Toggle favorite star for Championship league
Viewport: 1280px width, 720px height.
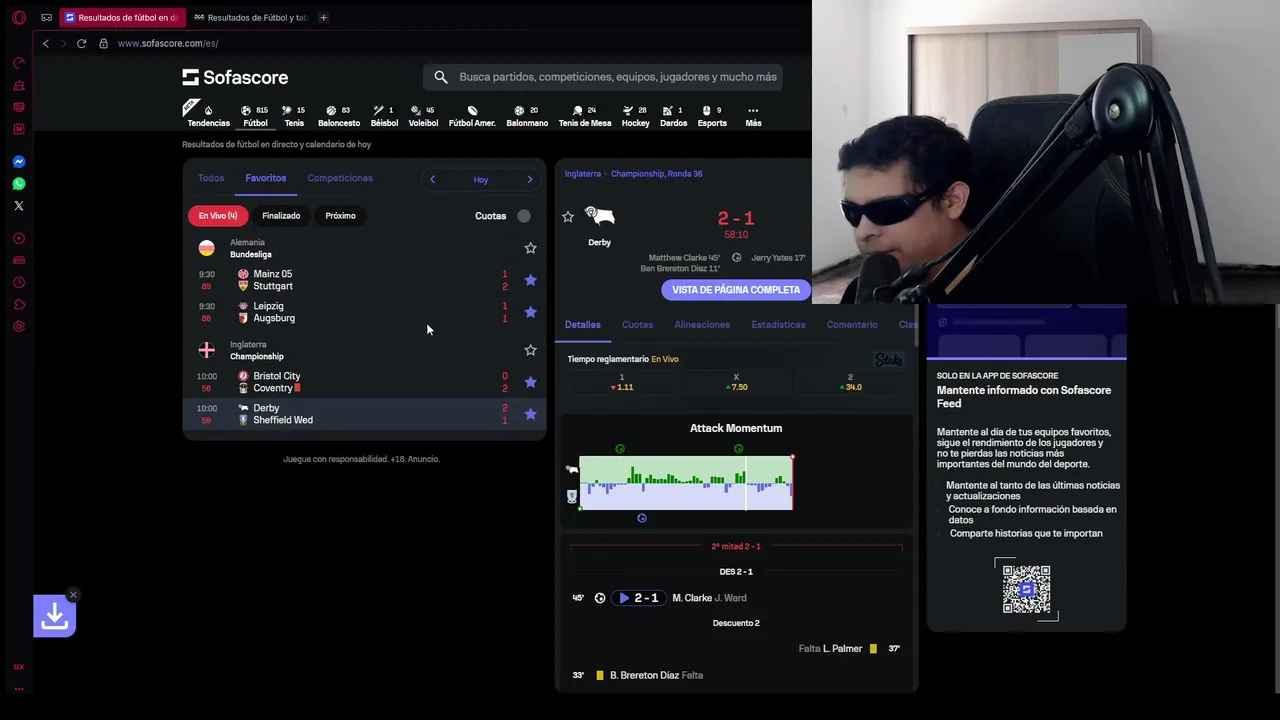[x=530, y=350]
